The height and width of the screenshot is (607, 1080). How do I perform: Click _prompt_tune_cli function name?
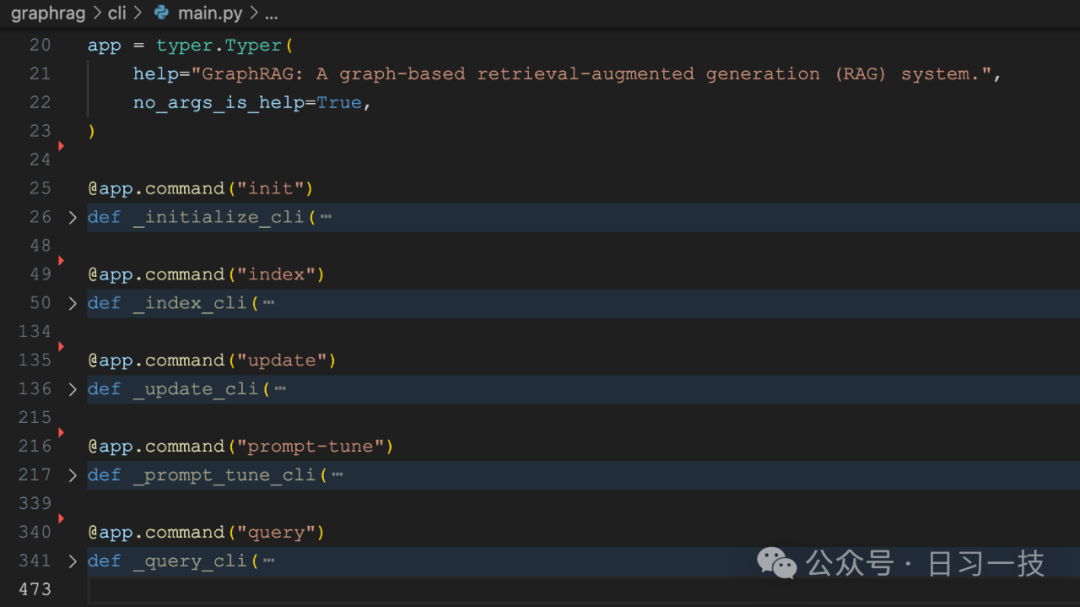pos(225,475)
